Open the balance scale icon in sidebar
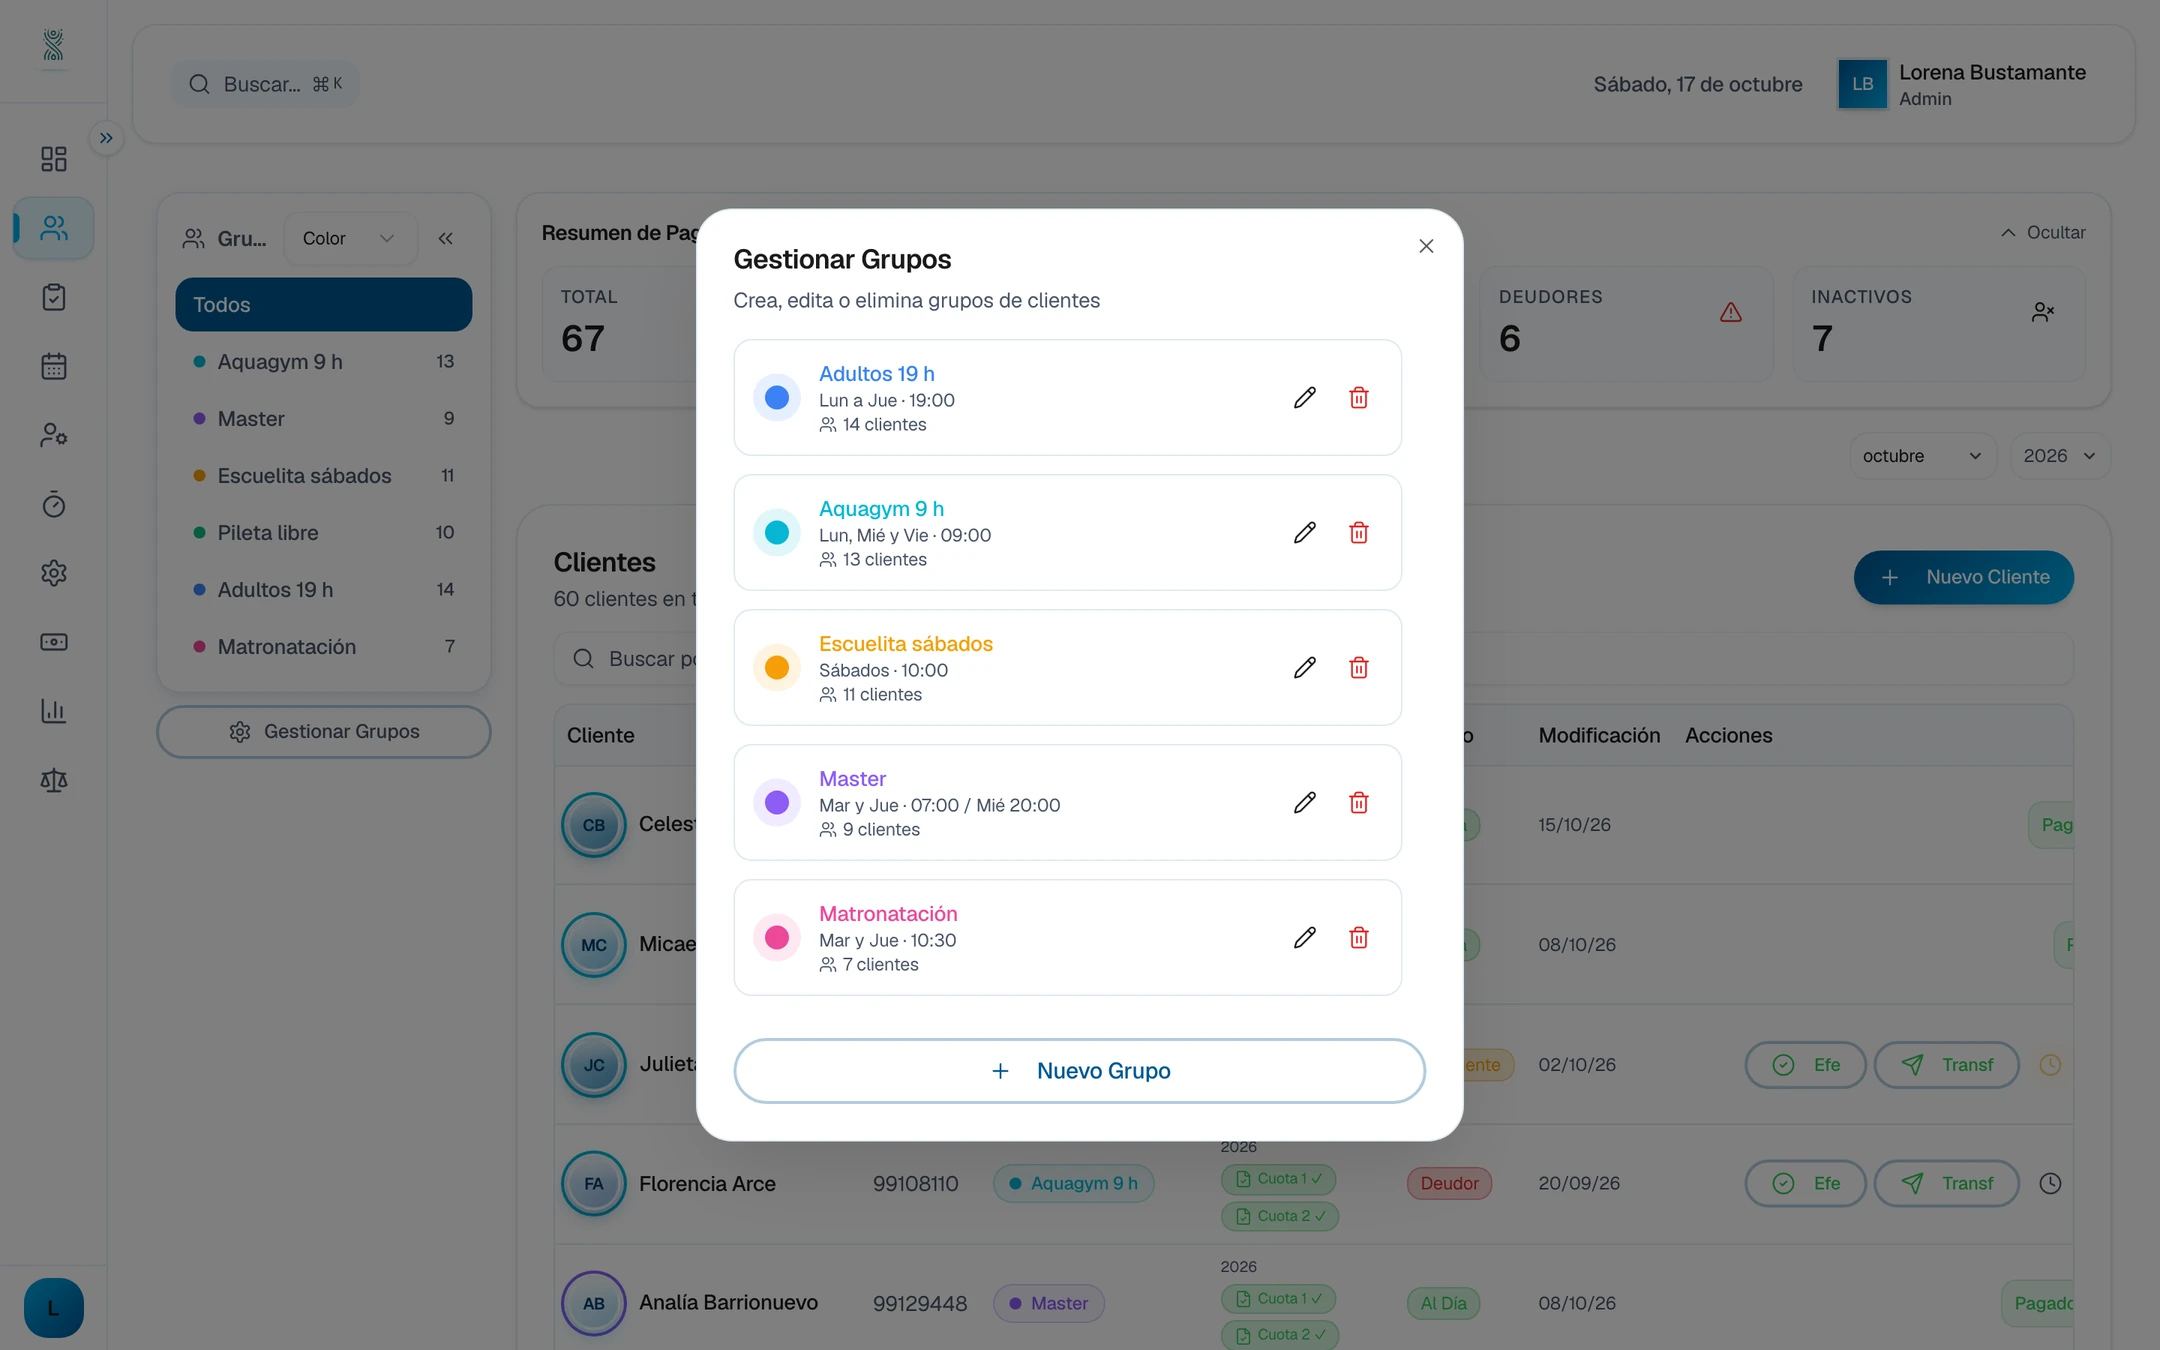Image resolution: width=2160 pixels, height=1350 pixels. pyautogui.click(x=54, y=780)
